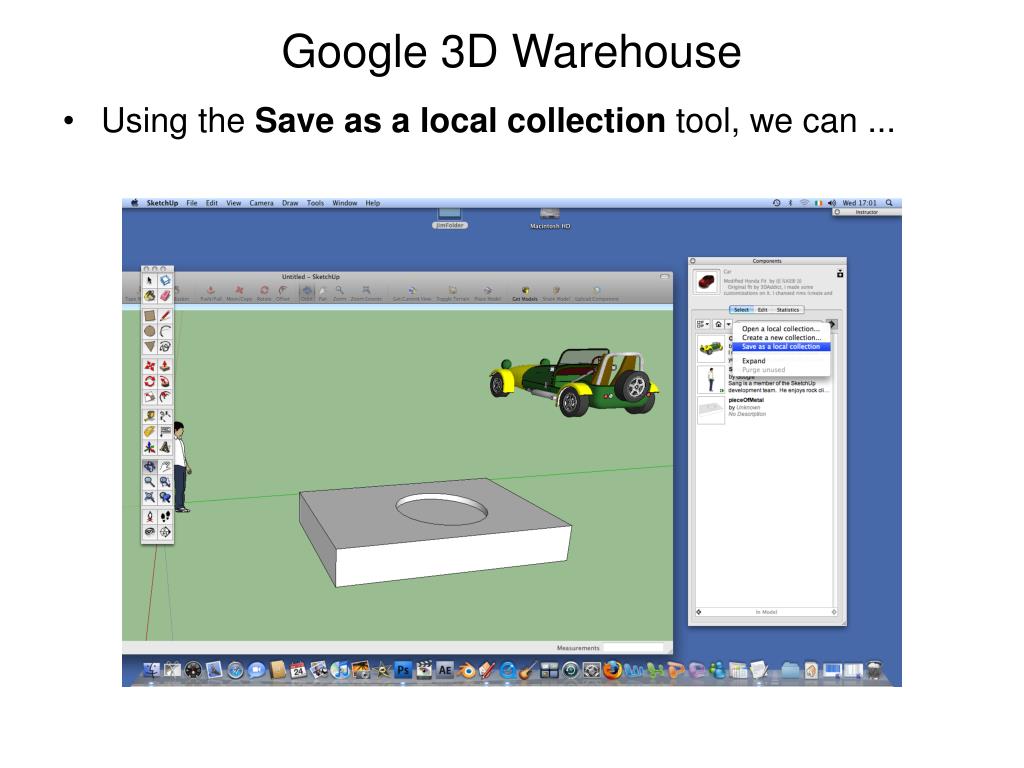This screenshot has width=1024, height=768.
Task: Select the pieceOfMetal component thumbnail
Action: (711, 410)
